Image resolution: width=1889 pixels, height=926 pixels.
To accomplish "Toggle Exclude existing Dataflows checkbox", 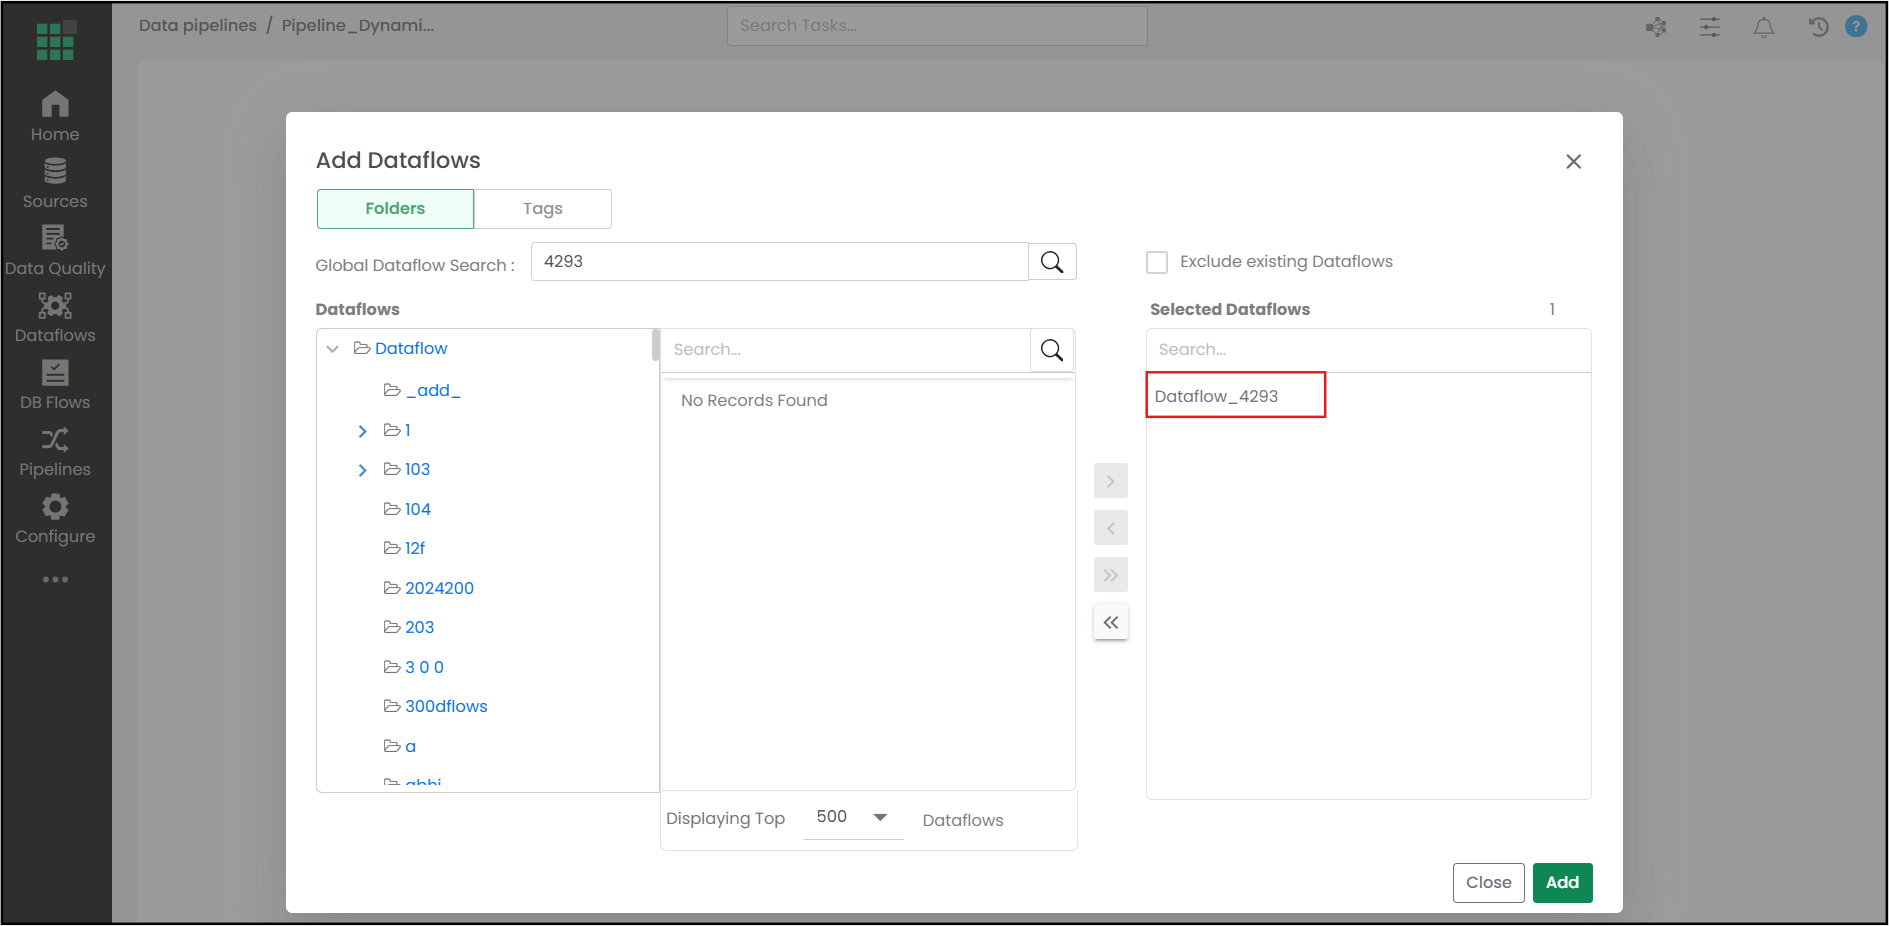I will tap(1157, 262).
